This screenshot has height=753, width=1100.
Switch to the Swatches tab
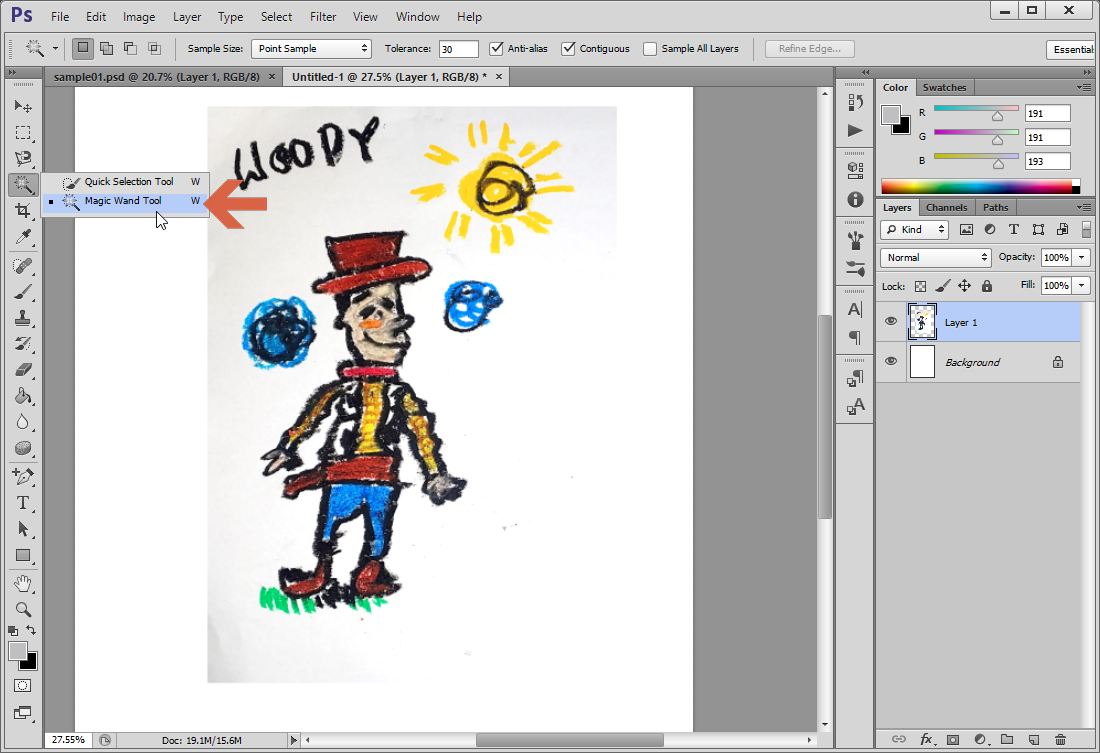(944, 88)
